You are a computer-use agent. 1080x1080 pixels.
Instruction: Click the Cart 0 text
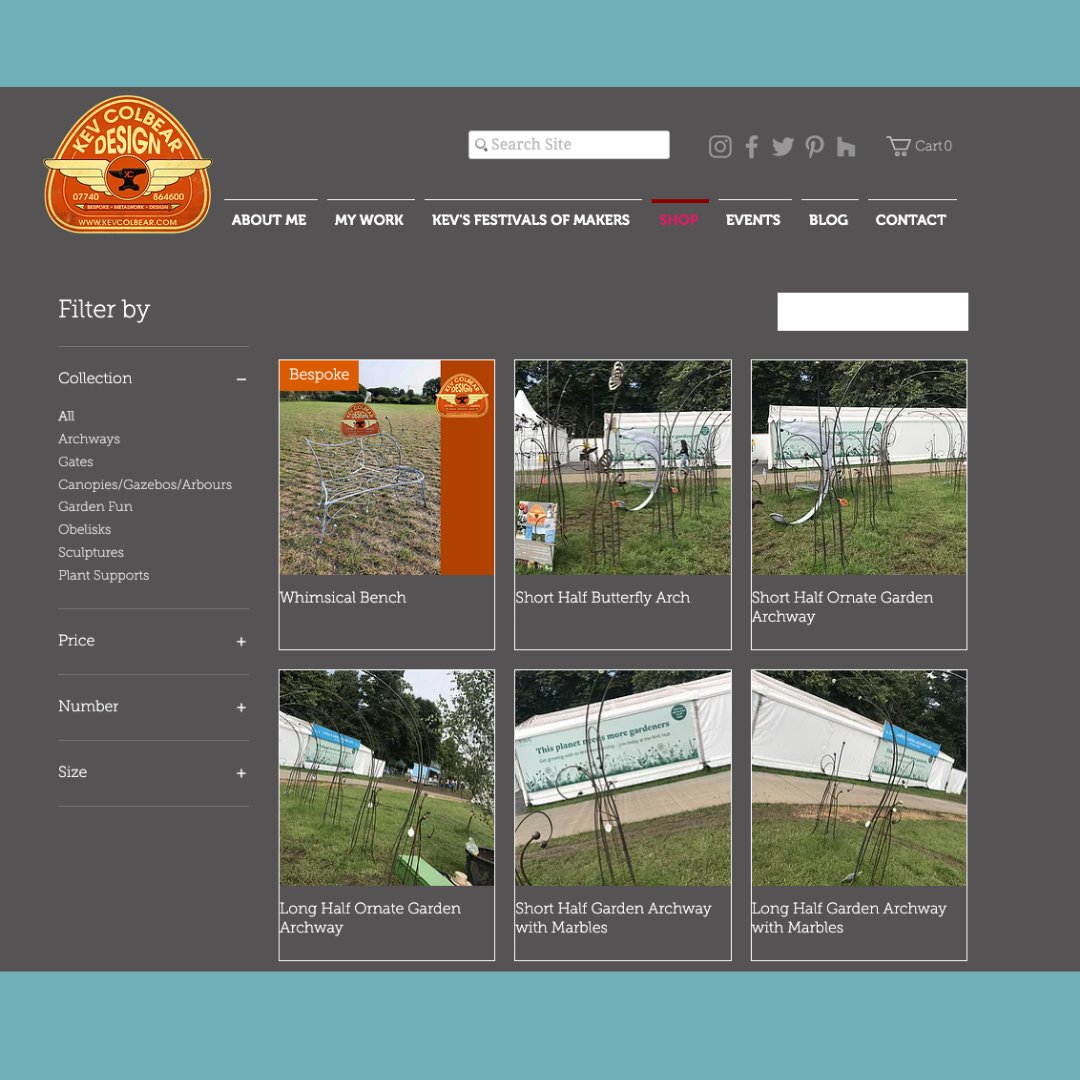click(x=933, y=145)
